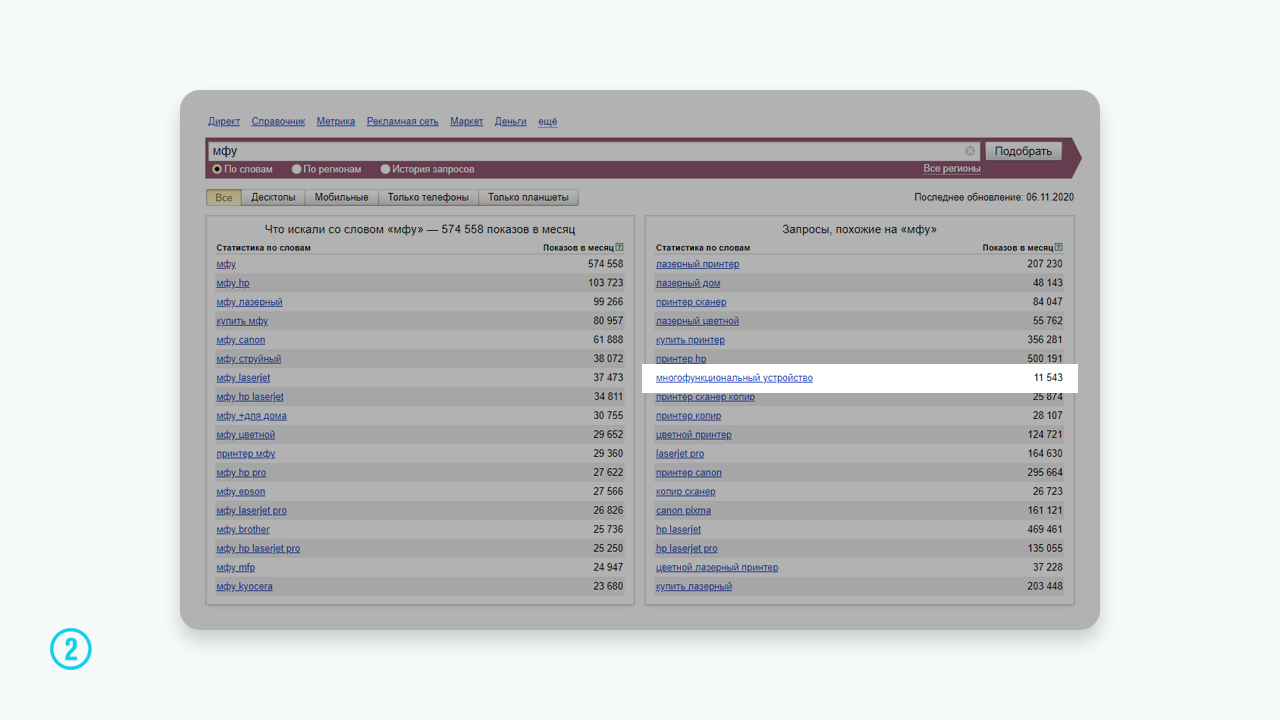The width and height of the screenshot is (1280, 720).
Task: Open the 'копир сканер' similar query
Action: point(686,492)
